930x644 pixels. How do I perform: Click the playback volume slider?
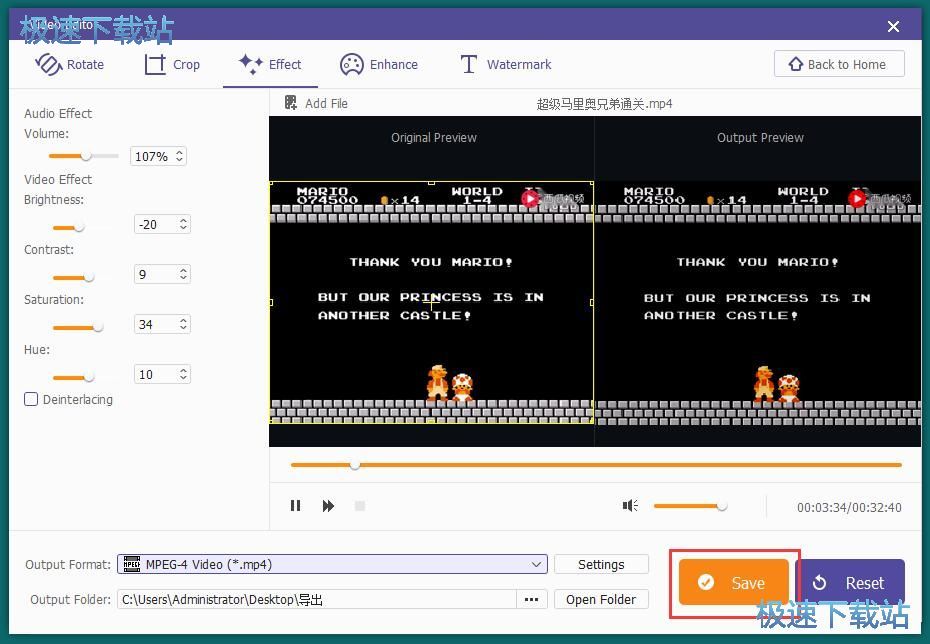(x=690, y=506)
